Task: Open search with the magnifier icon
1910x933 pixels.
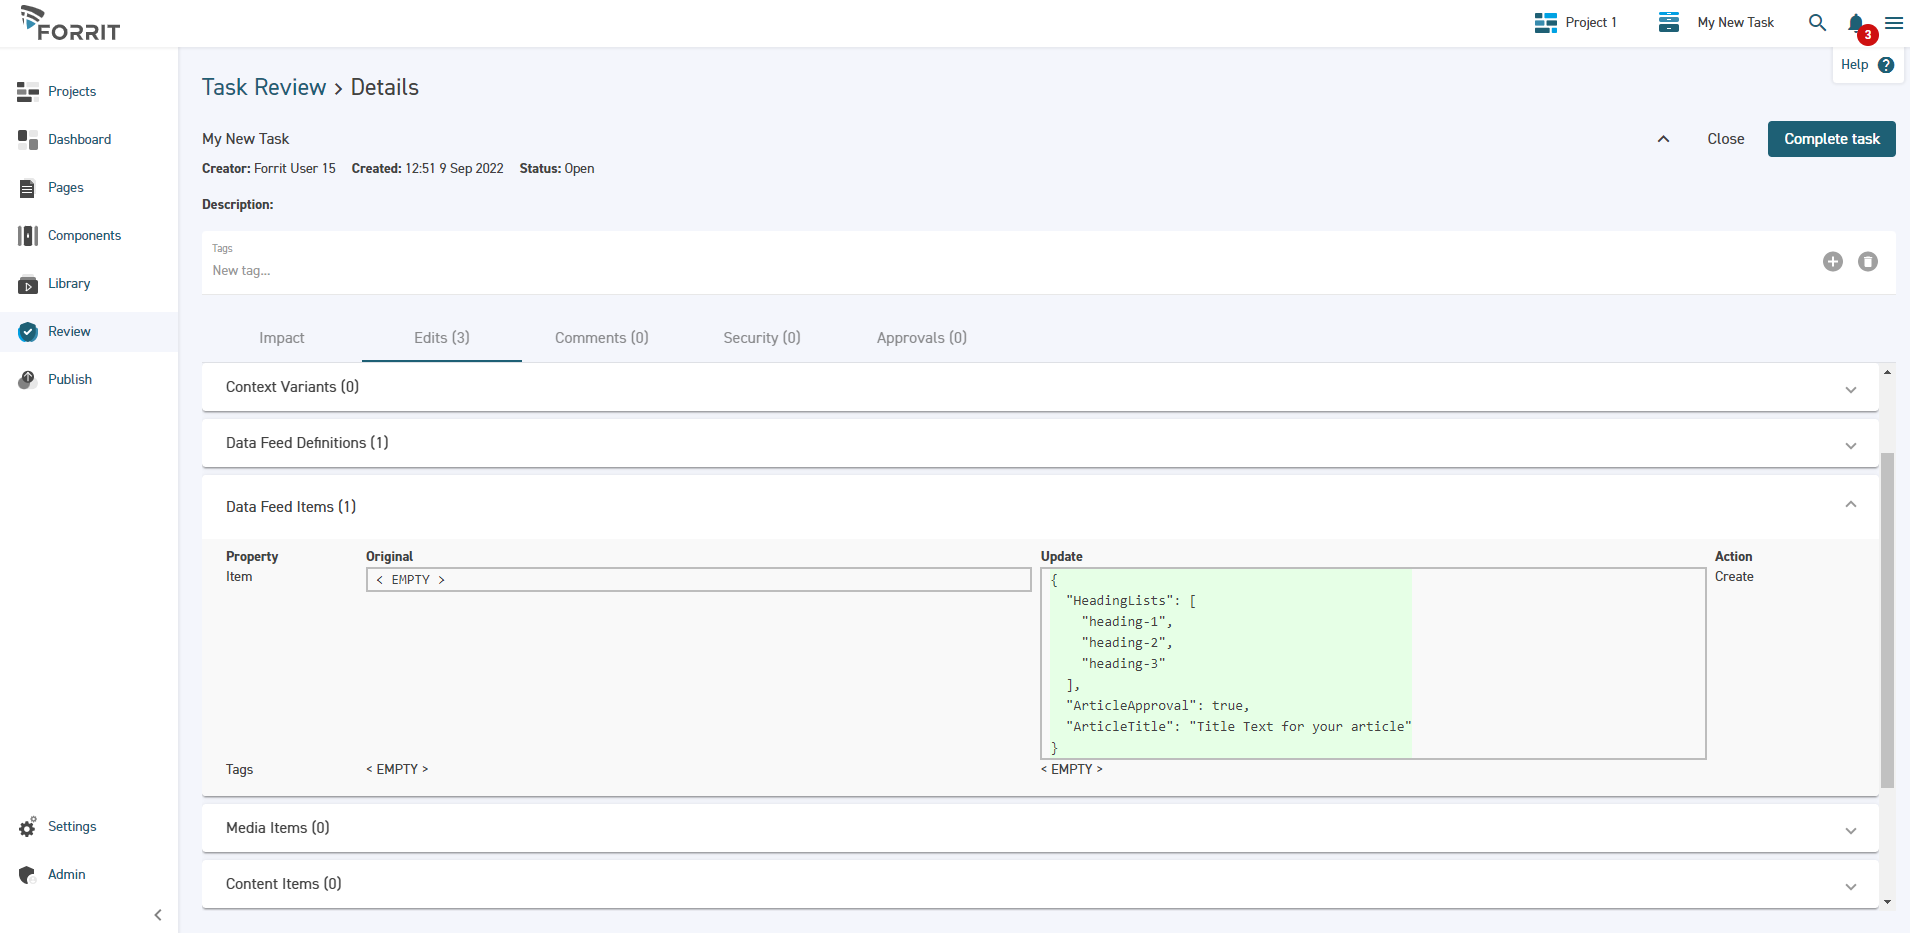Action: click(x=1817, y=22)
